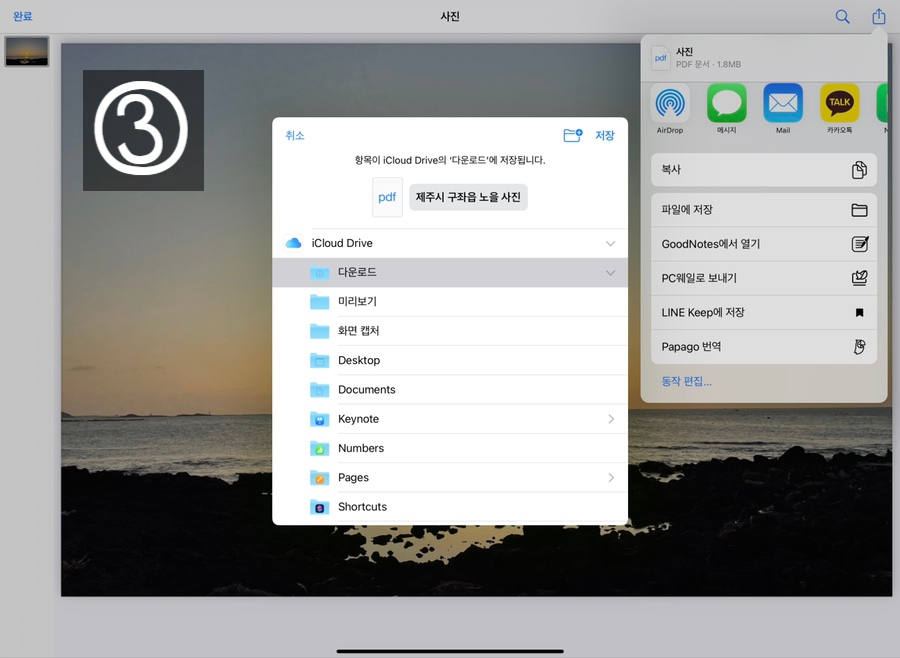Screen dimensions: 900x658
Task: Collapse the 다운로드 folder chevron
Action: pyautogui.click(x=610, y=273)
